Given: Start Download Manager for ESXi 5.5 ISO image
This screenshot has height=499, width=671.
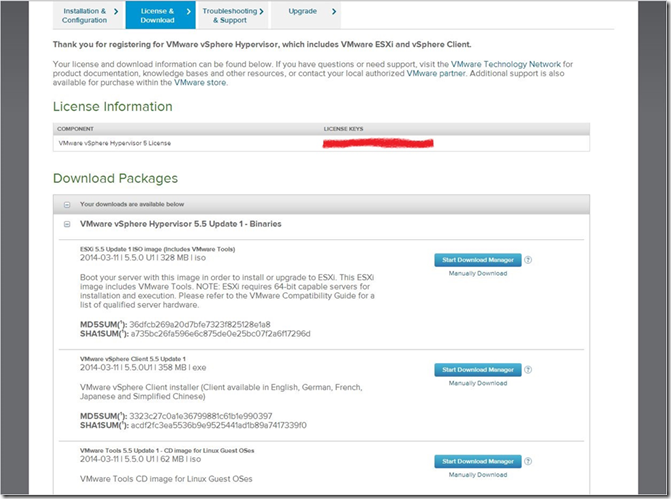Looking at the screenshot, I should [x=478, y=260].
